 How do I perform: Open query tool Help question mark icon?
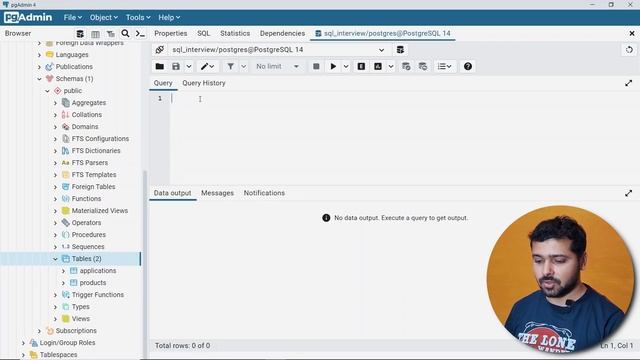pyautogui.click(x=468, y=66)
